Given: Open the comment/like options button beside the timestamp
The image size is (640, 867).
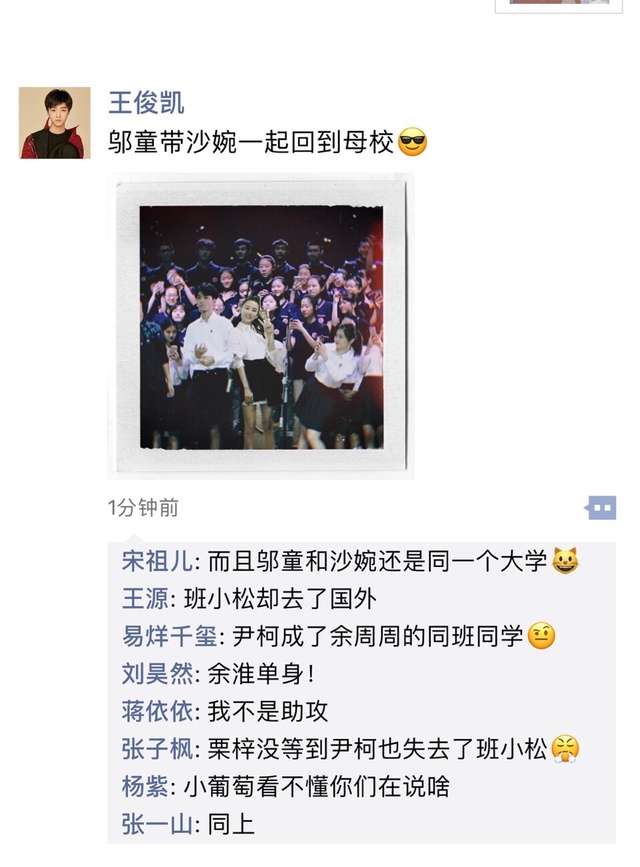Looking at the screenshot, I should (601, 508).
